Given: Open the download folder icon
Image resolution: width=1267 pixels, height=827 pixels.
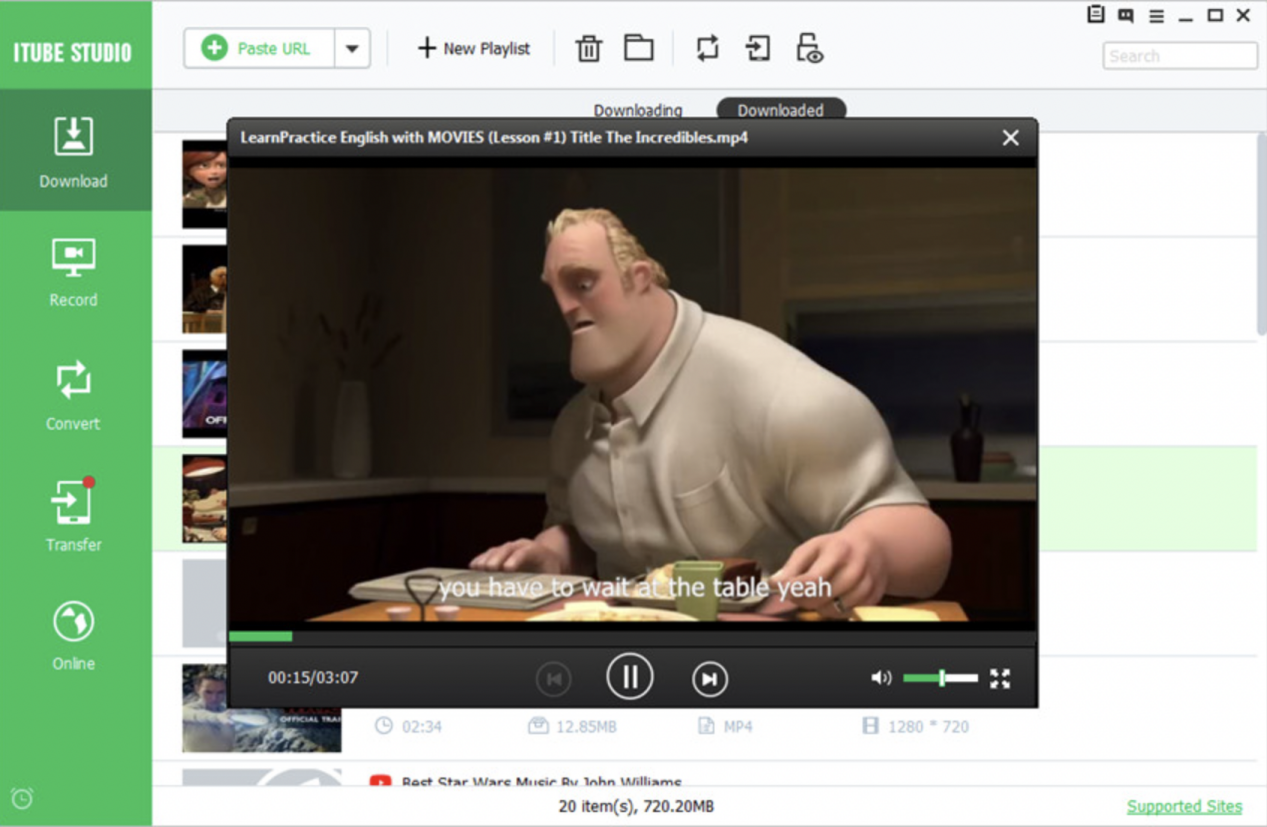Looking at the screenshot, I should coord(638,48).
